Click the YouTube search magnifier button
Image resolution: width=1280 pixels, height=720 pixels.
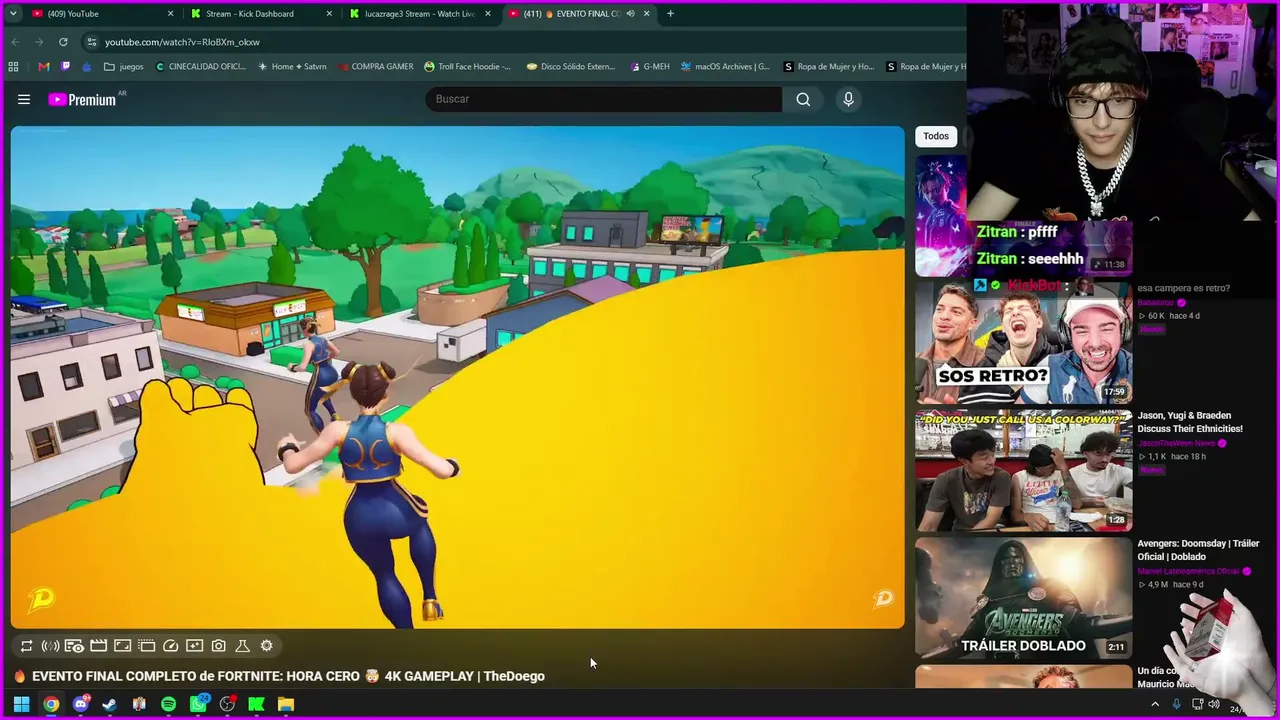click(x=803, y=99)
